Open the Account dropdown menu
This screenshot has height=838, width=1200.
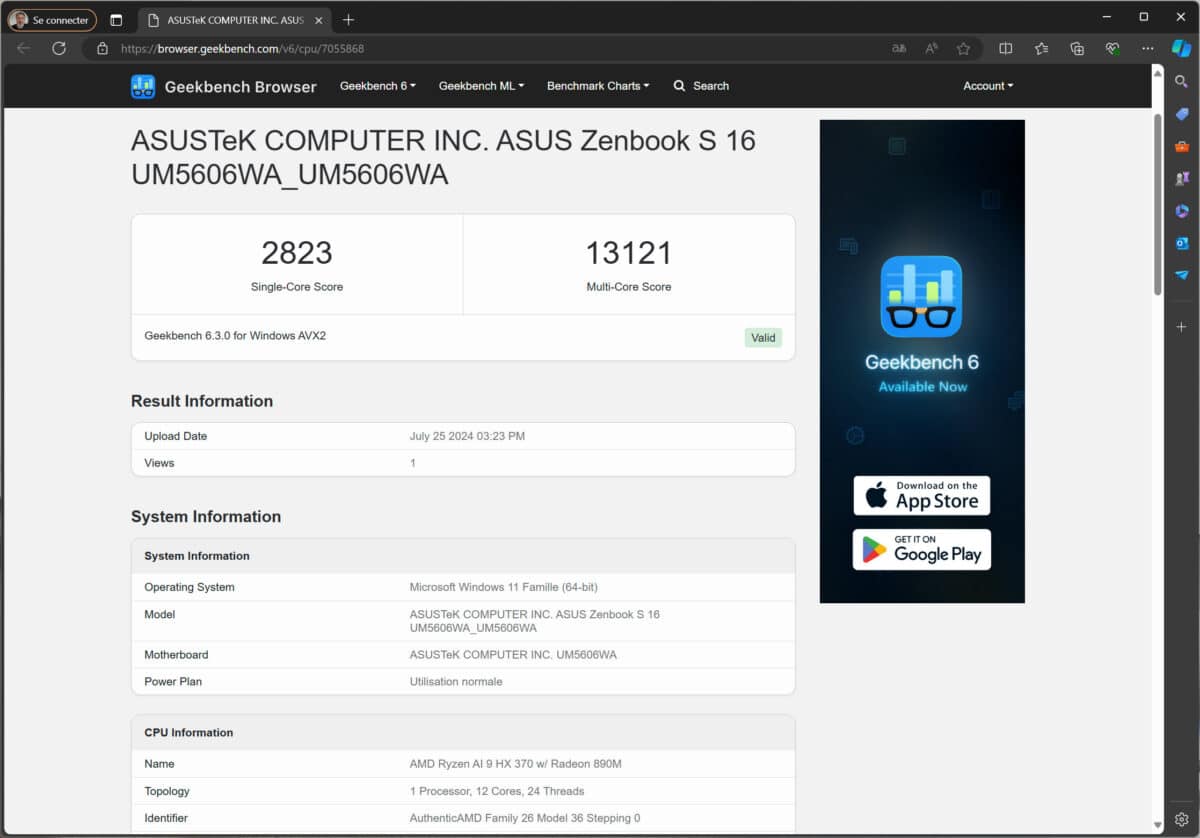tap(988, 86)
